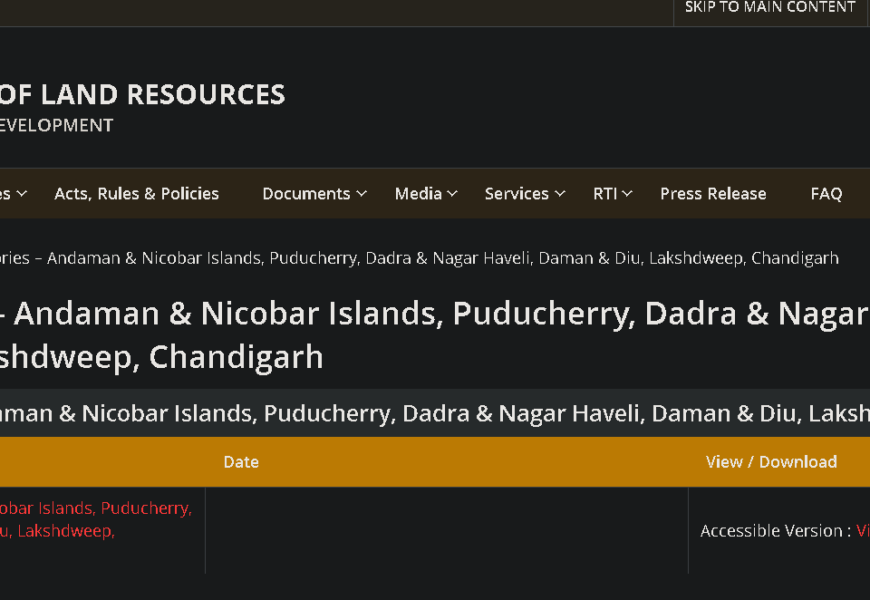Open the Documents menu label
This screenshot has width=870, height=600.
[x=306, y=194]
